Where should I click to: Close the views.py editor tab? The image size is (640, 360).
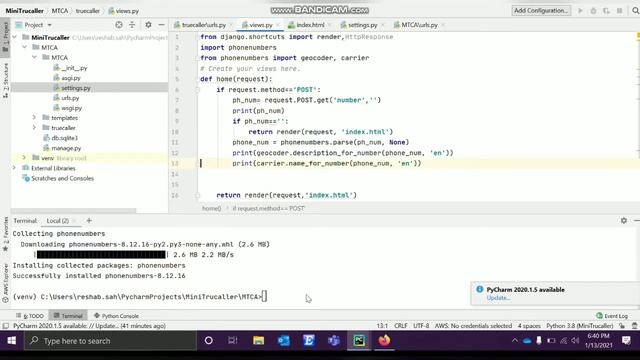pyautogui.click(x=278, y=25)
